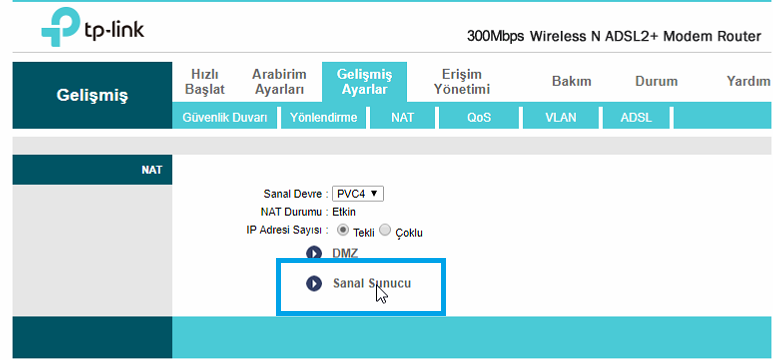Screen dimensions: 773x360
Task: Select the Çoklu radio button
Action: click(386, 230)
